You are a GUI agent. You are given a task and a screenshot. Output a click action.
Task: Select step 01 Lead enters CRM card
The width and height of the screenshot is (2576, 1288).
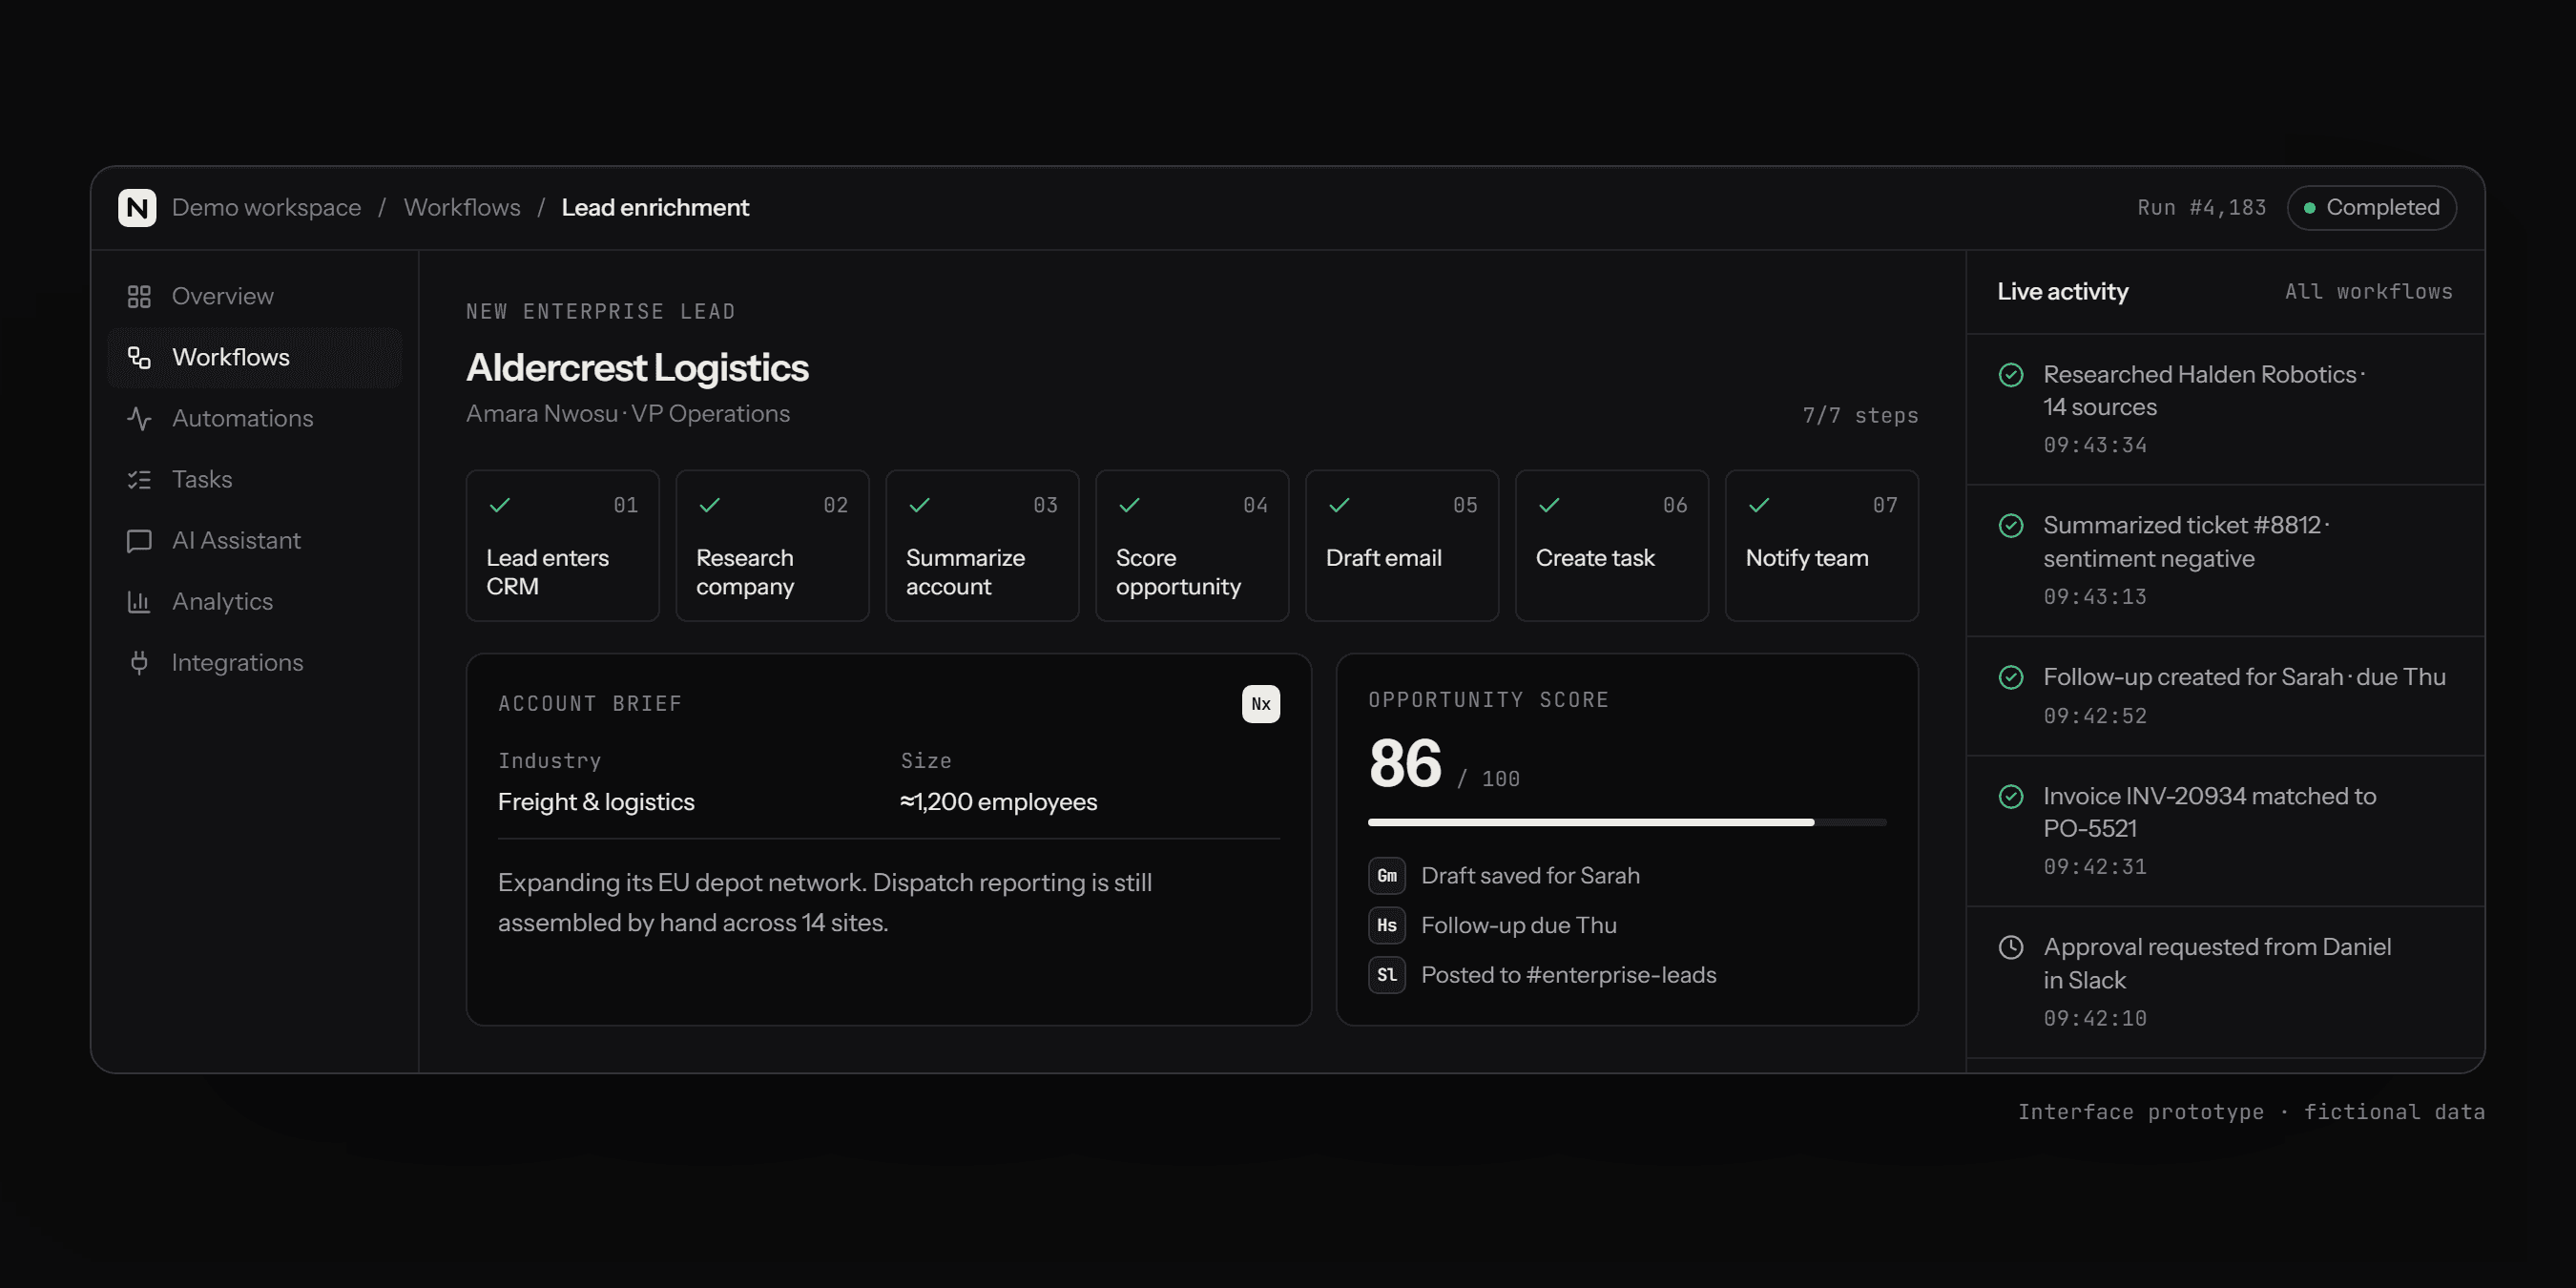click(x=563, y=546)
